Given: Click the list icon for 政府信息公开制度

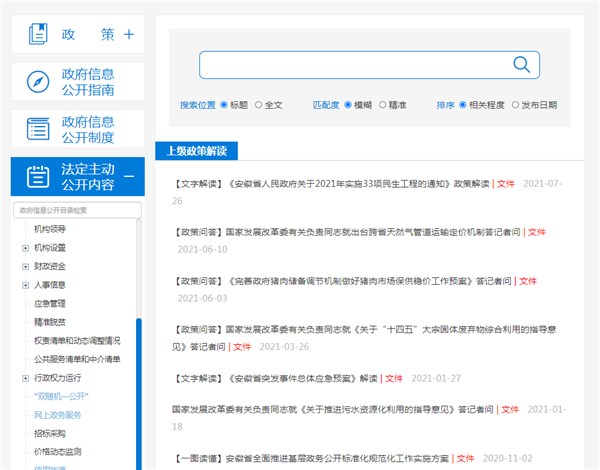Looking at the screenshot, I should coord(38,129).
